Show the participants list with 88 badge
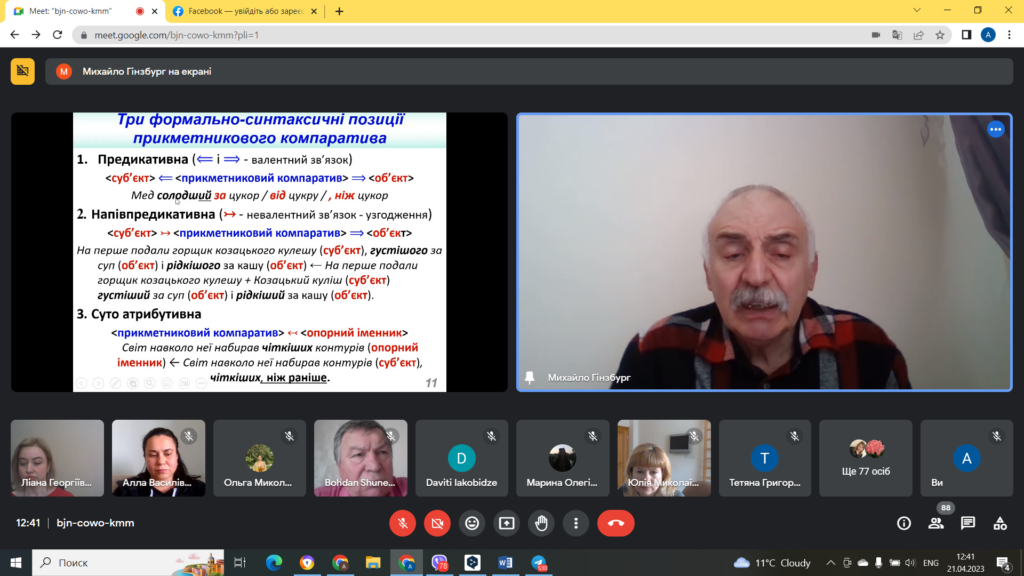This screenshot has height=576, width=1024. coord(936,523)
